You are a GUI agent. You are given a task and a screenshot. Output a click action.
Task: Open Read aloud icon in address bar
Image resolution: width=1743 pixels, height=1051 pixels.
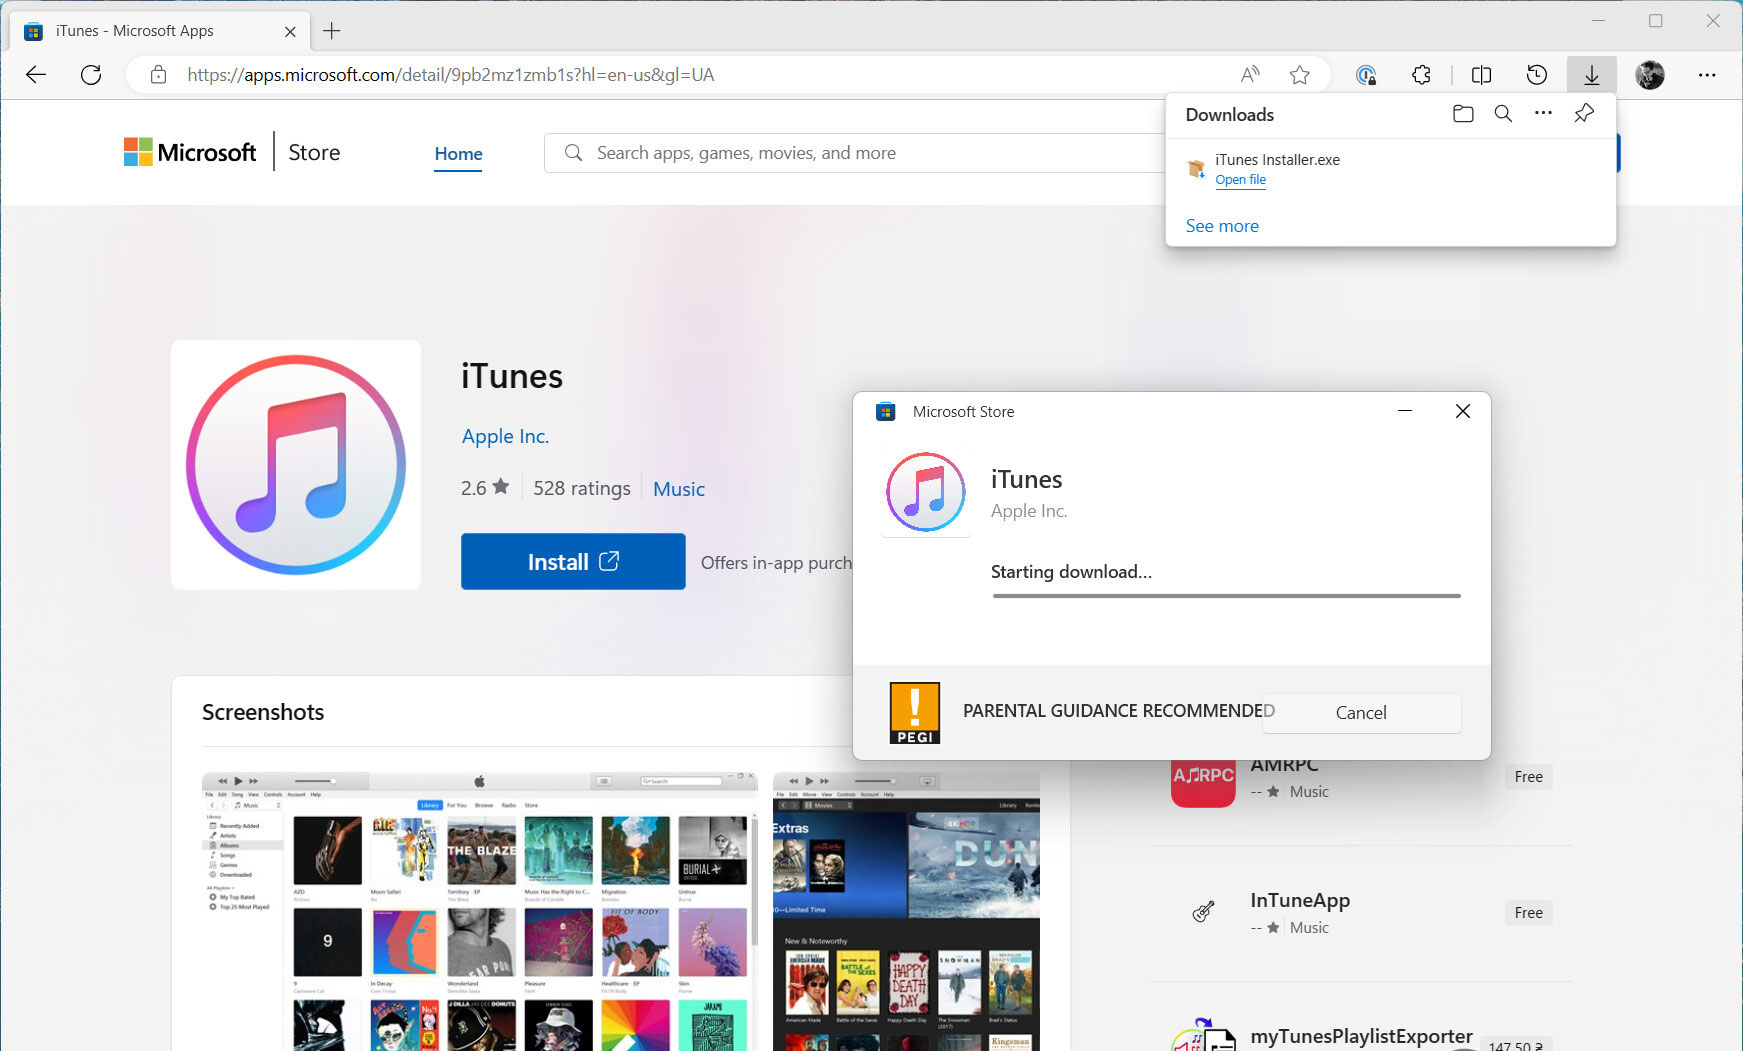coord(1250,75)
